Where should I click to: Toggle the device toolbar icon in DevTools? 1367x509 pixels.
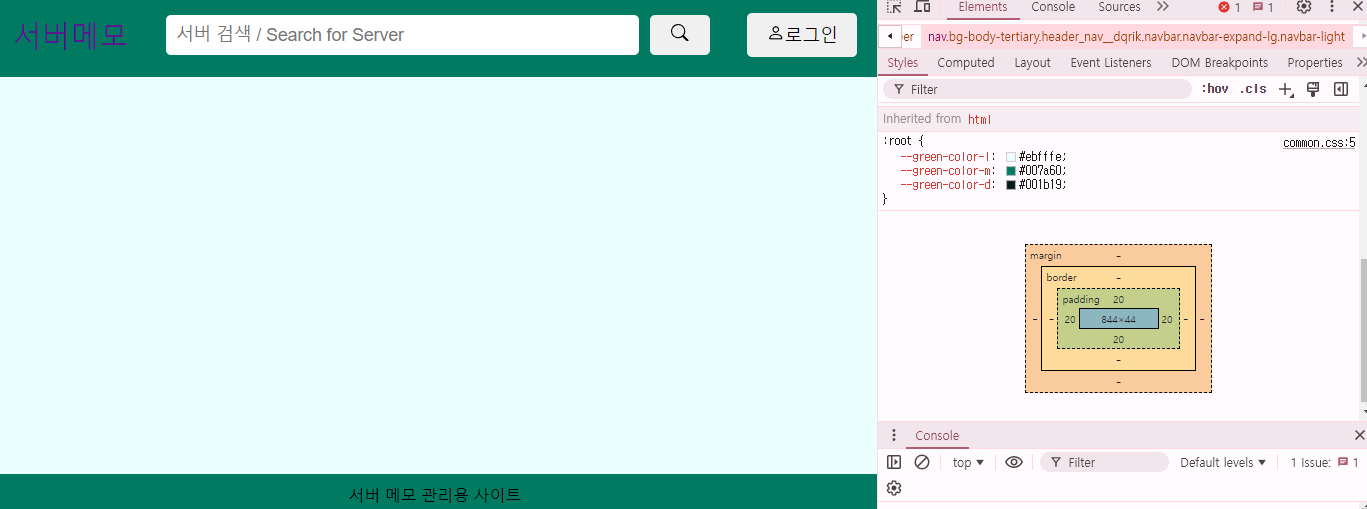click(x=922, y=7)
